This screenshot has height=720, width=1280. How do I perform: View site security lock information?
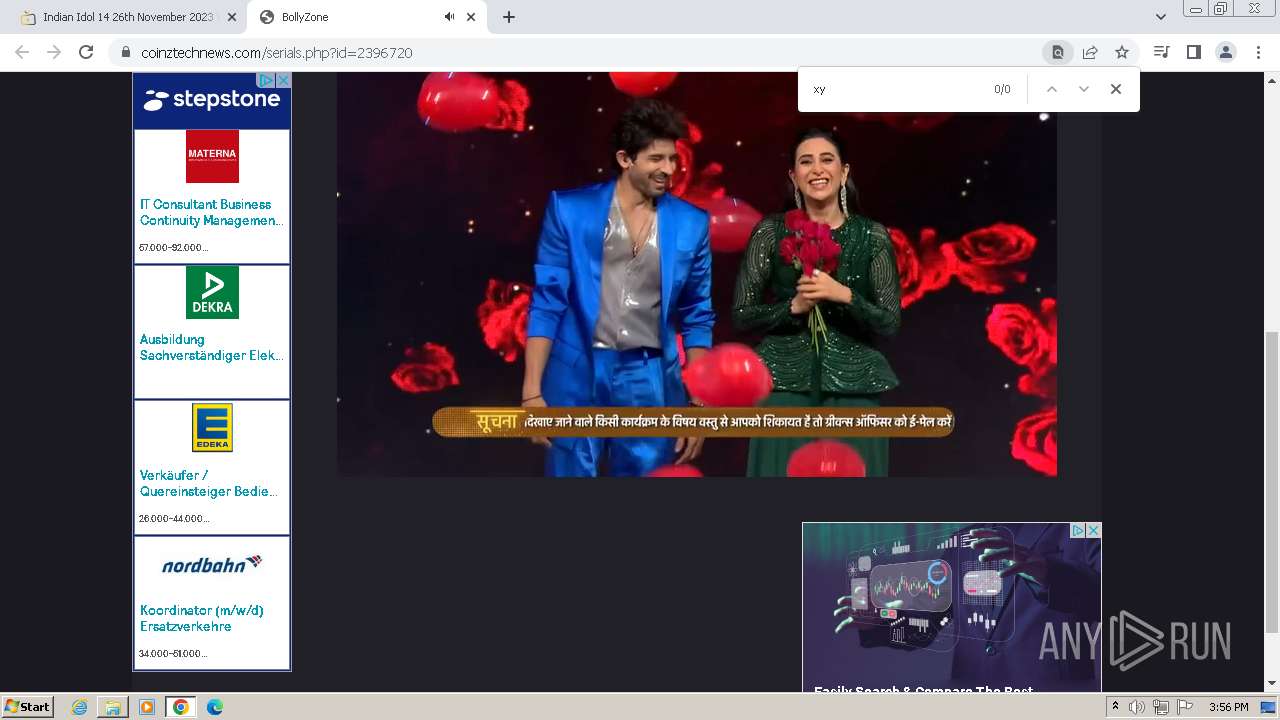[x=125, y=53]
